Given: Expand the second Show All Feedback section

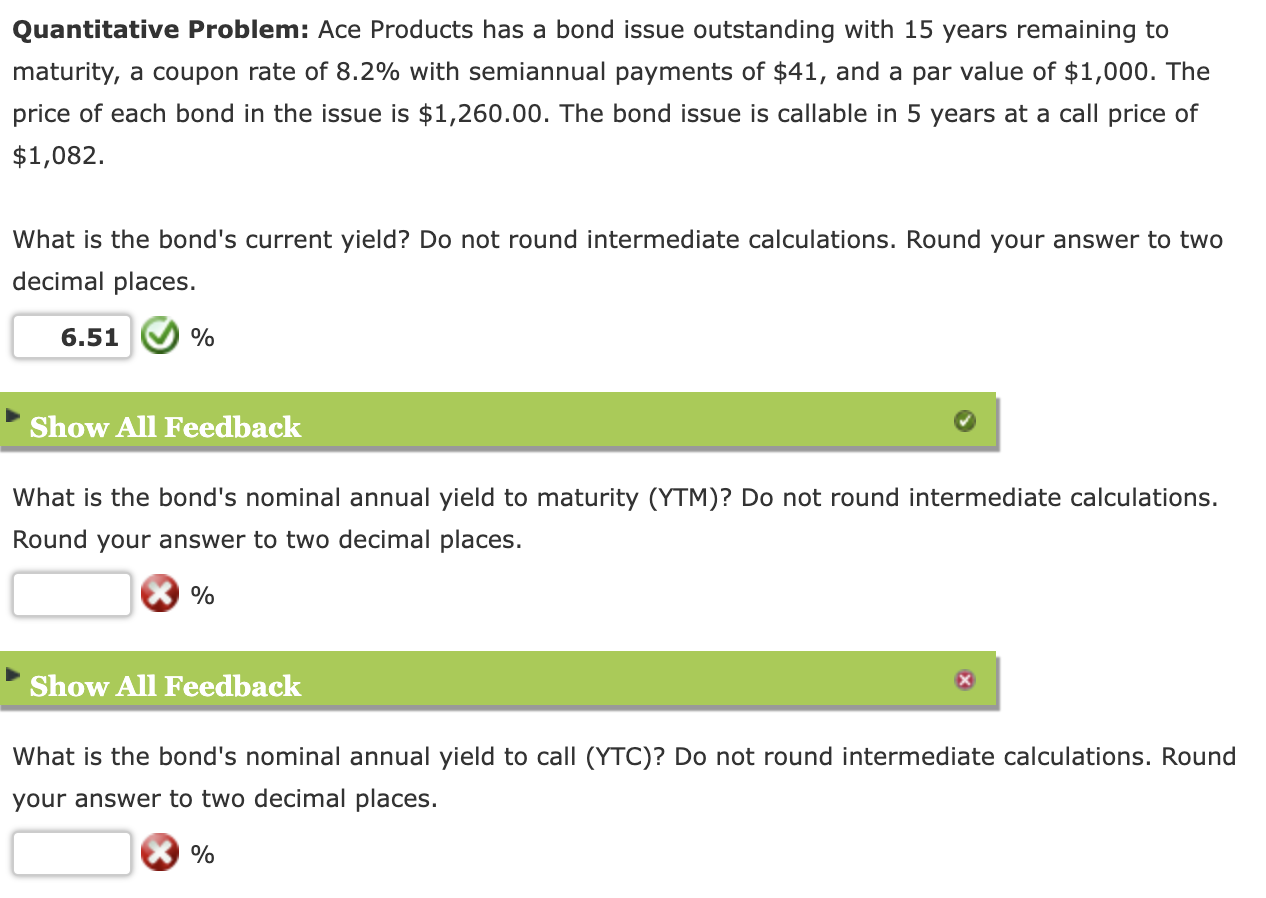Looking at the screenshot, I should (x=165, y=687).
